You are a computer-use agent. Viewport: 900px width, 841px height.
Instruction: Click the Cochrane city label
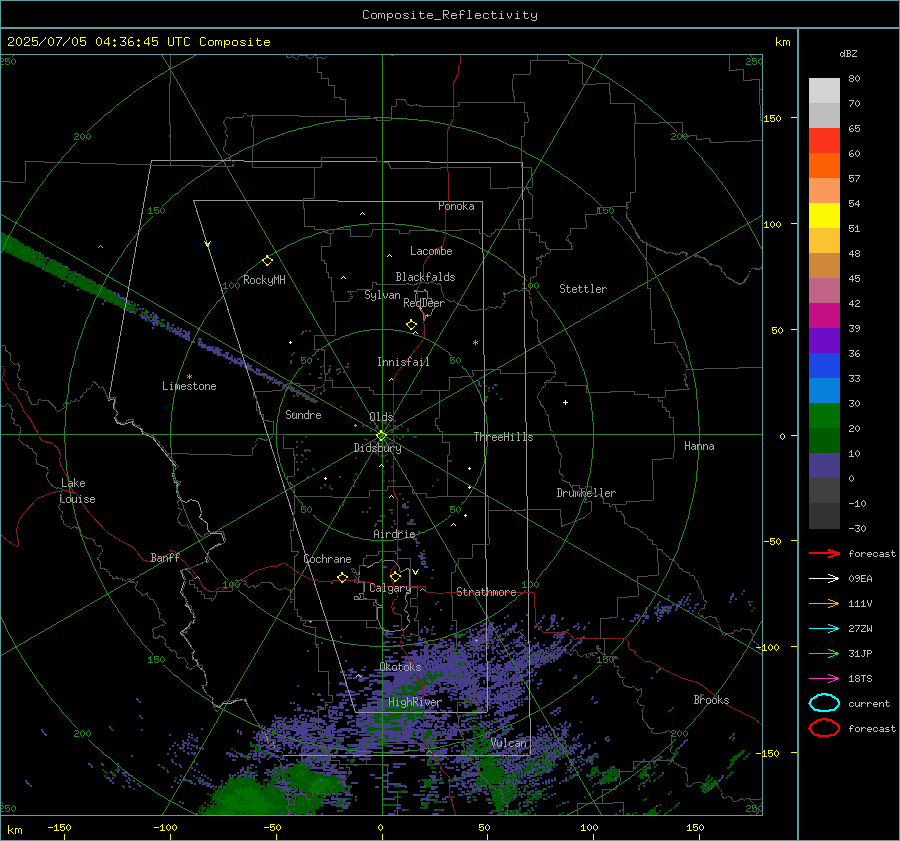tap(327, 559)
